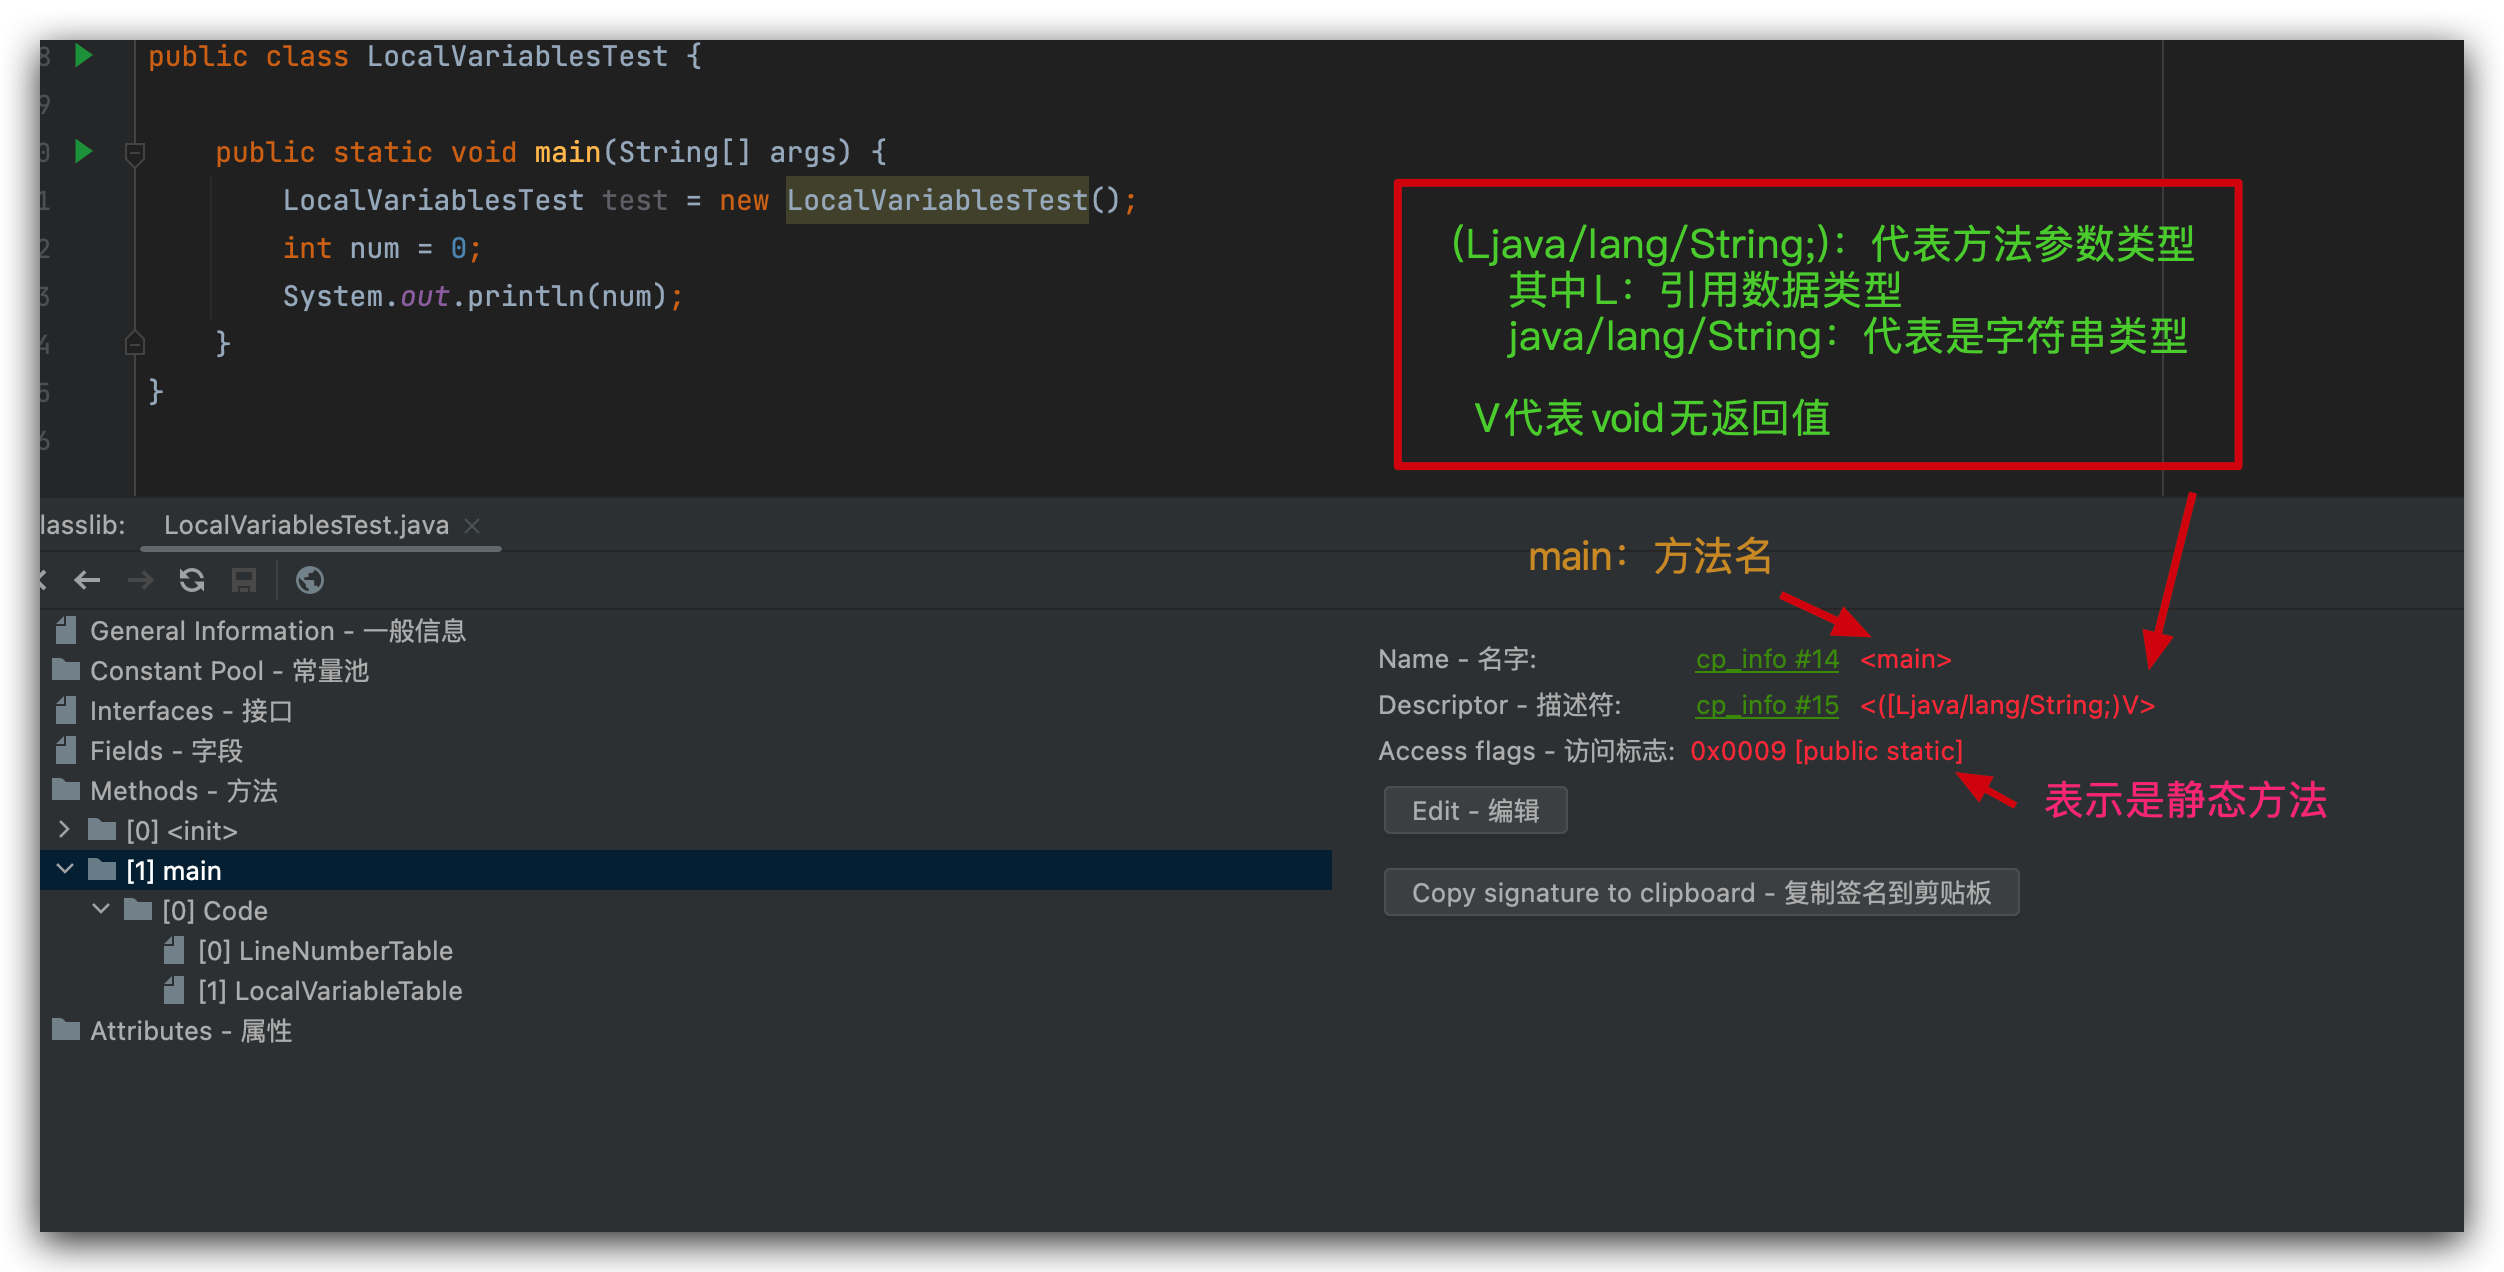
Task: Select the Constant Pool tree item
Action: [x=229, y=671]
